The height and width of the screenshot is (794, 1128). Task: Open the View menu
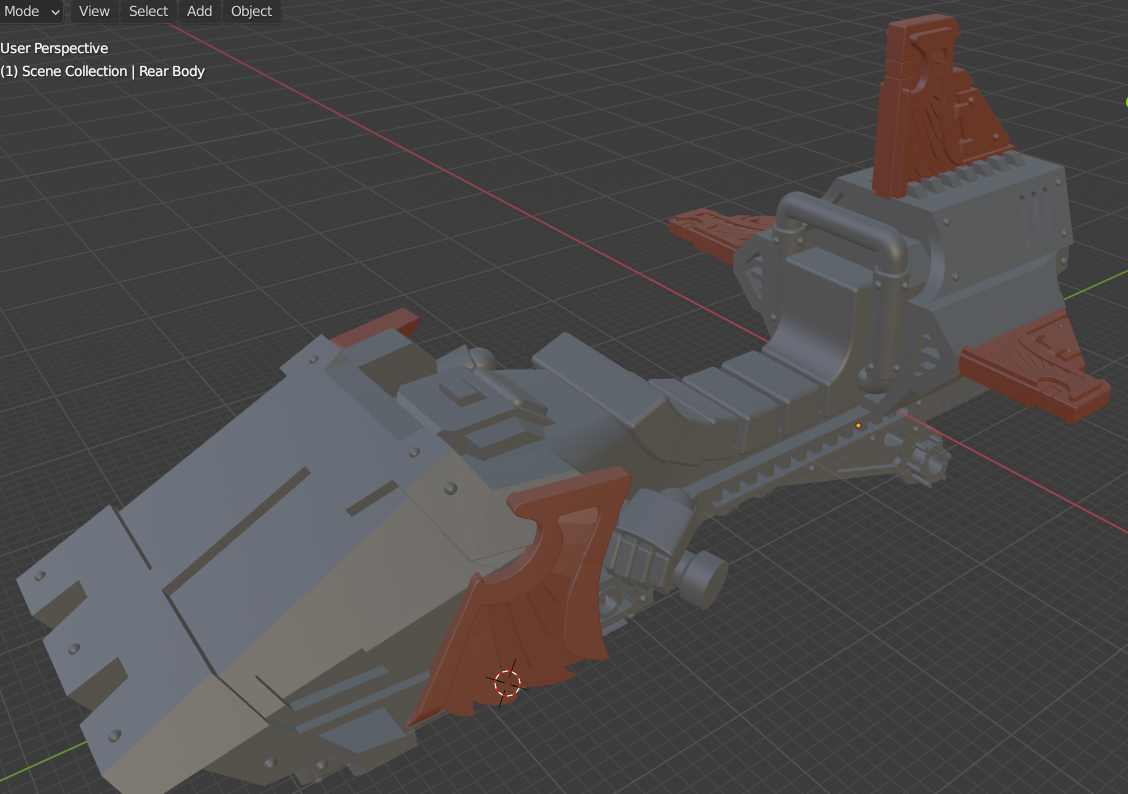pyautogui.click(x=94, y=11)
